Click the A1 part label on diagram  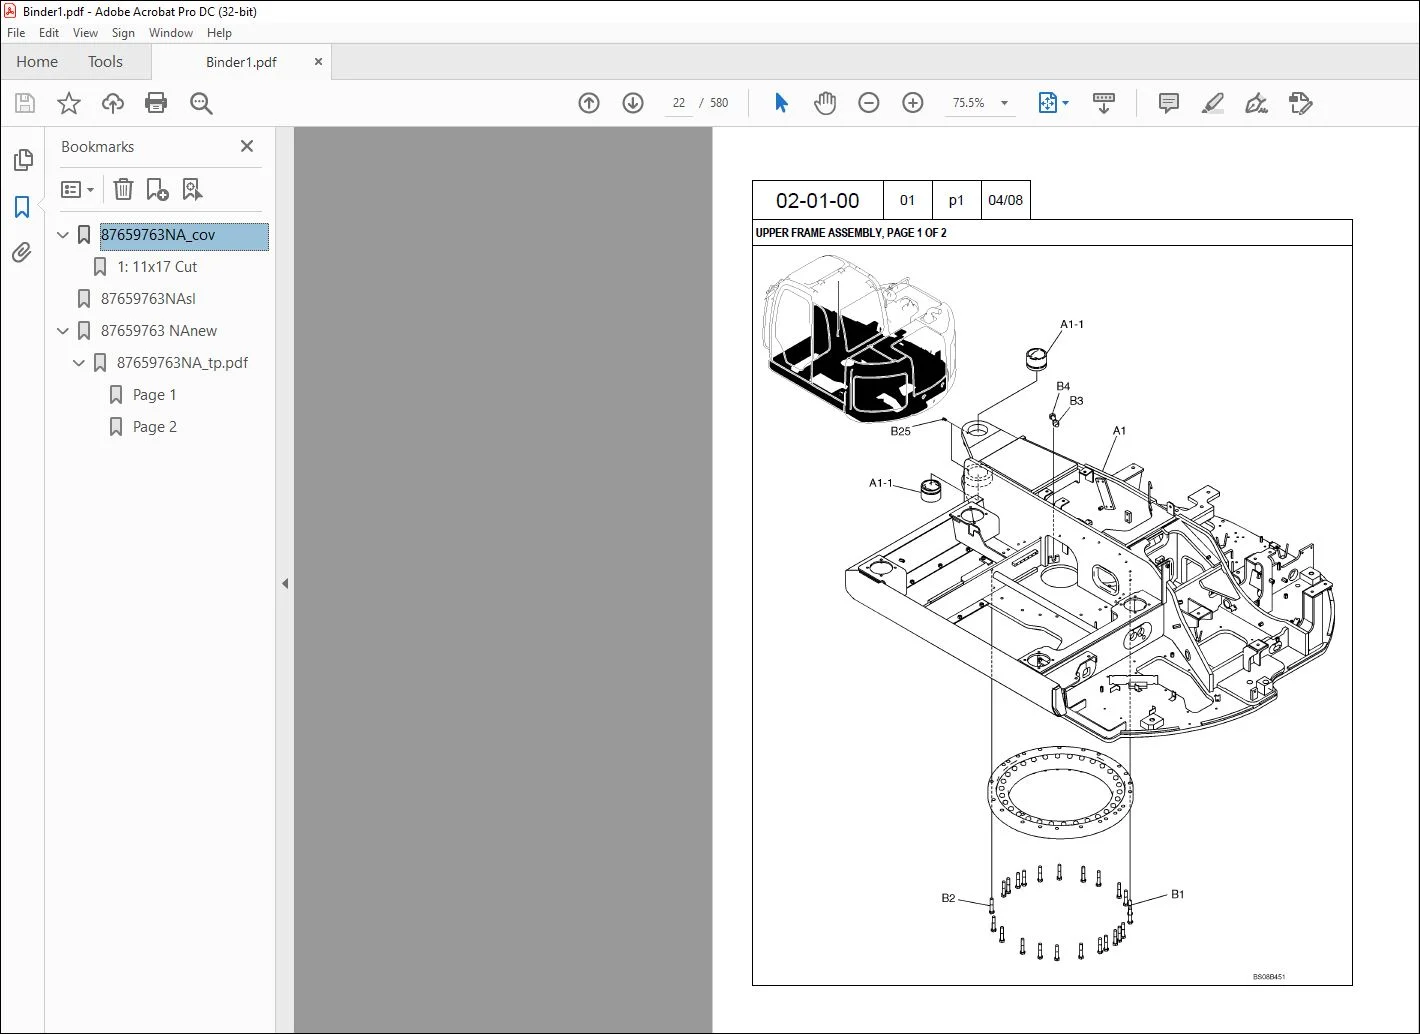(1119, 431)
